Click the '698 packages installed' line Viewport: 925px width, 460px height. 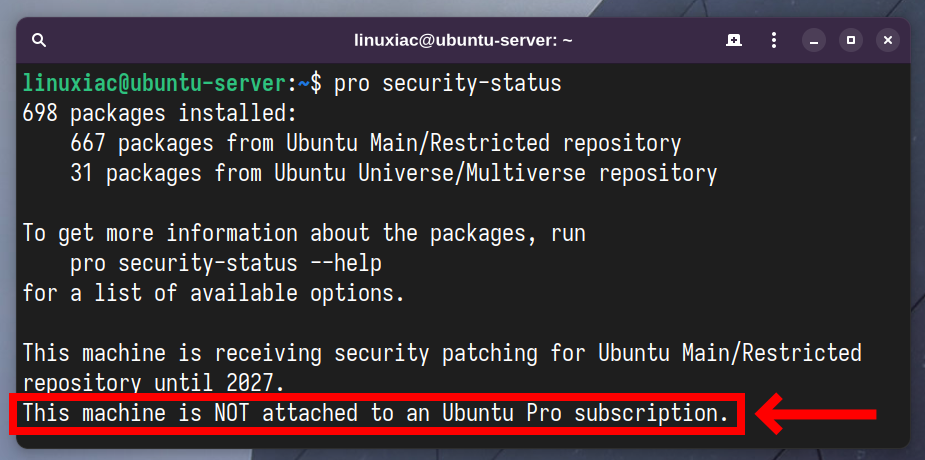159,113
